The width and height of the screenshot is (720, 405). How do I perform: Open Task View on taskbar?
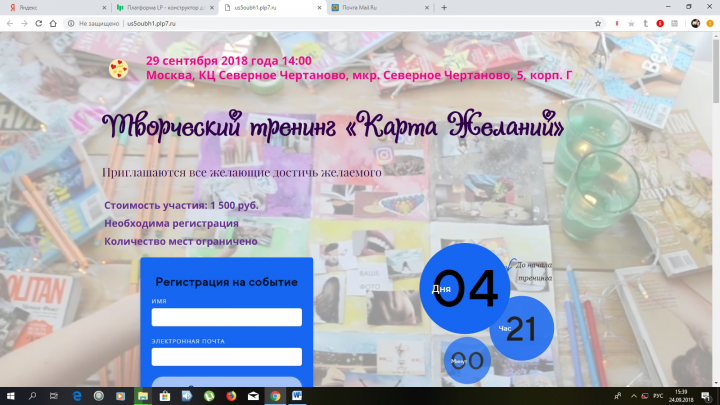coord(54,396)
